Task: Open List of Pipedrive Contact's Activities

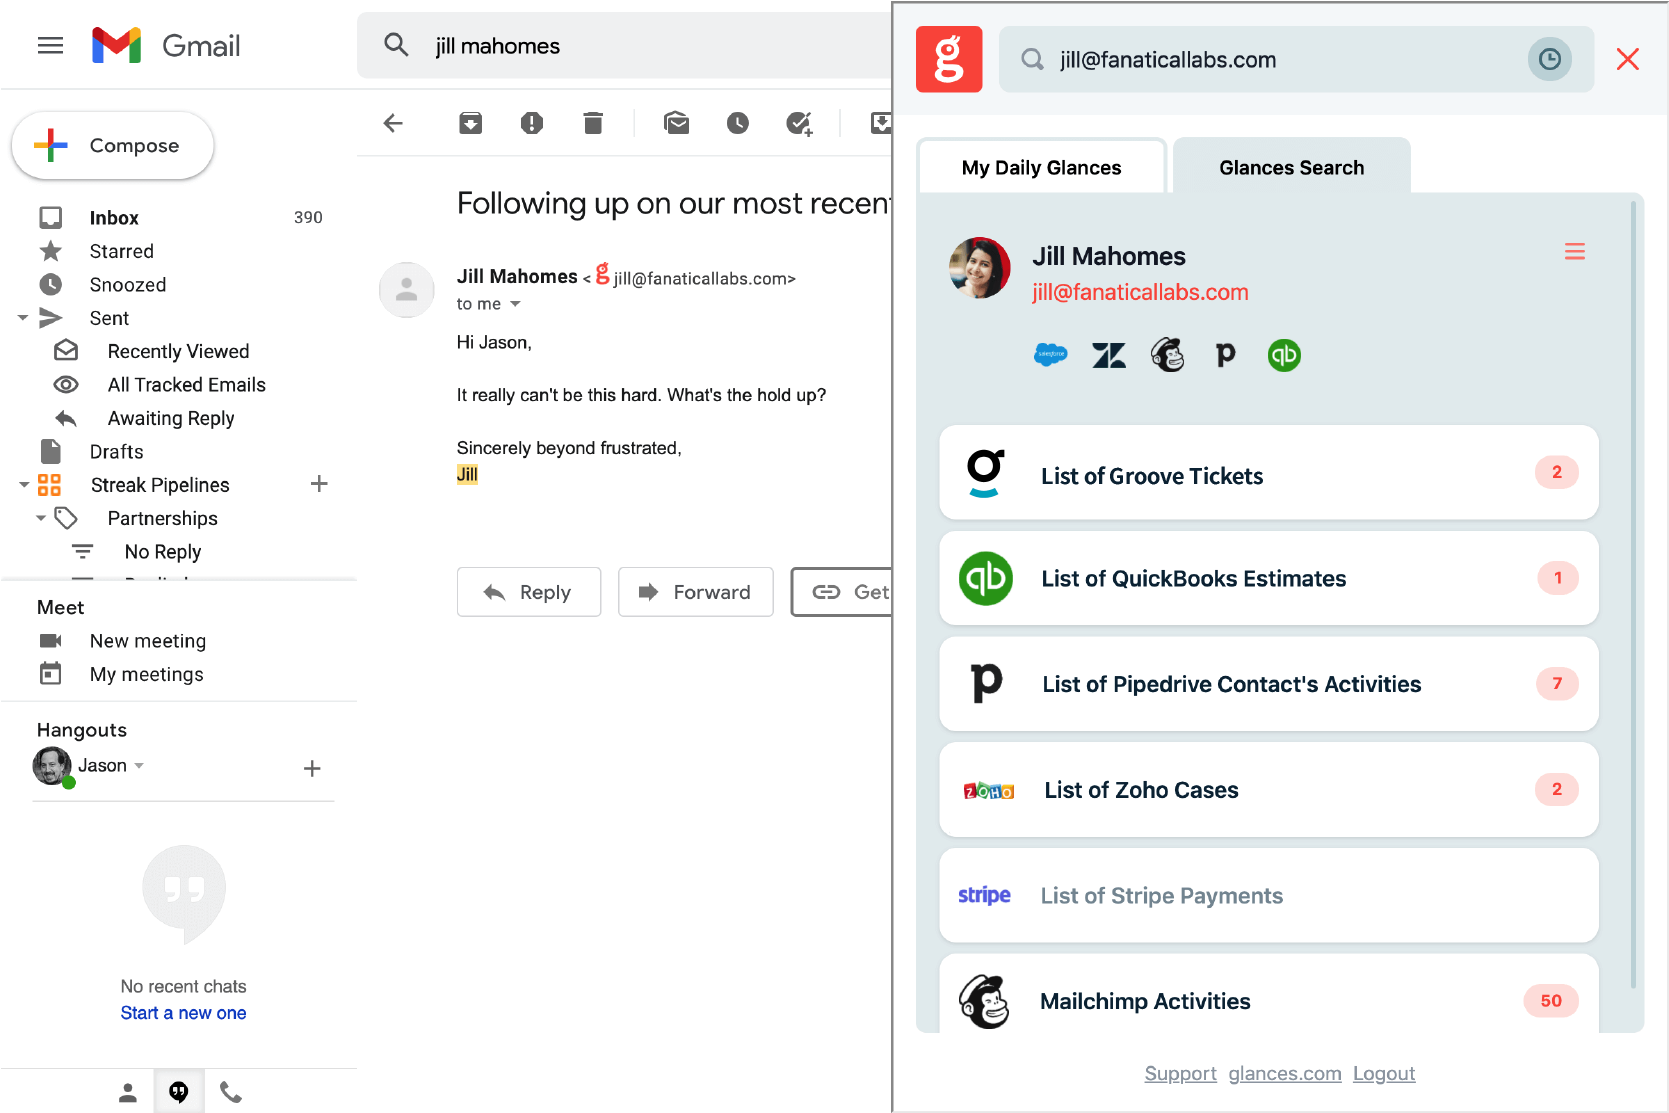Action: tap(1269, 684)
